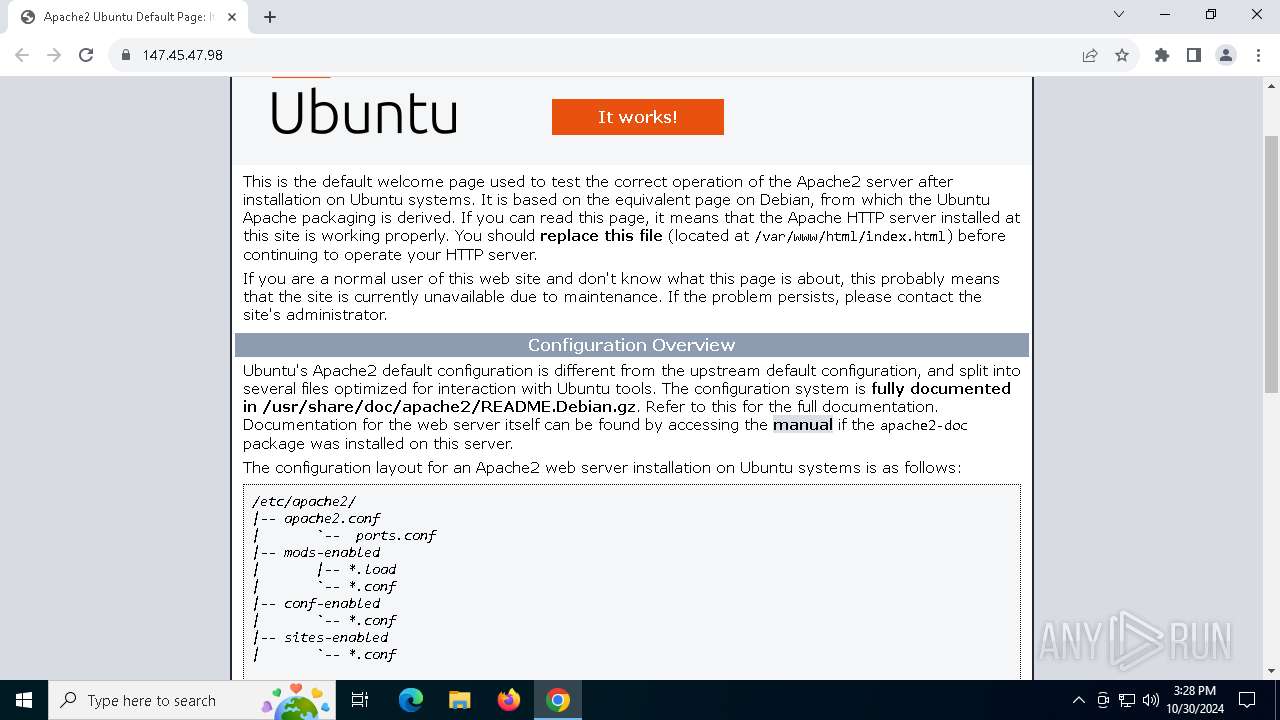Click the *.load tree line
Image resolution: width=1280 pixels, height=720 pixels.
pos(372,569)
